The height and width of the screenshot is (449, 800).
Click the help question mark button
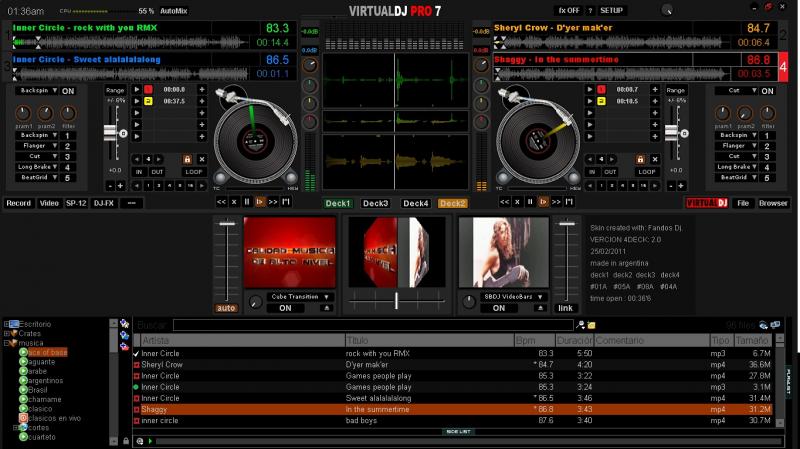pyautogui.click(x=590, y=10)
